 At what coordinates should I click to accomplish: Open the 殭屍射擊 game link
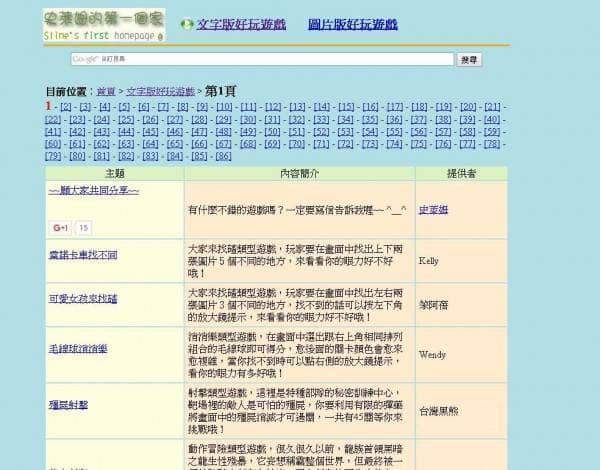68,405
